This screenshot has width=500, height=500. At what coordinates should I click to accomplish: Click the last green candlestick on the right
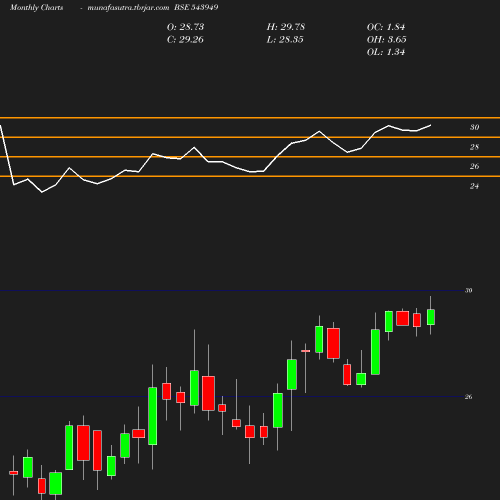pyautogui.click(x=431, y=317)
